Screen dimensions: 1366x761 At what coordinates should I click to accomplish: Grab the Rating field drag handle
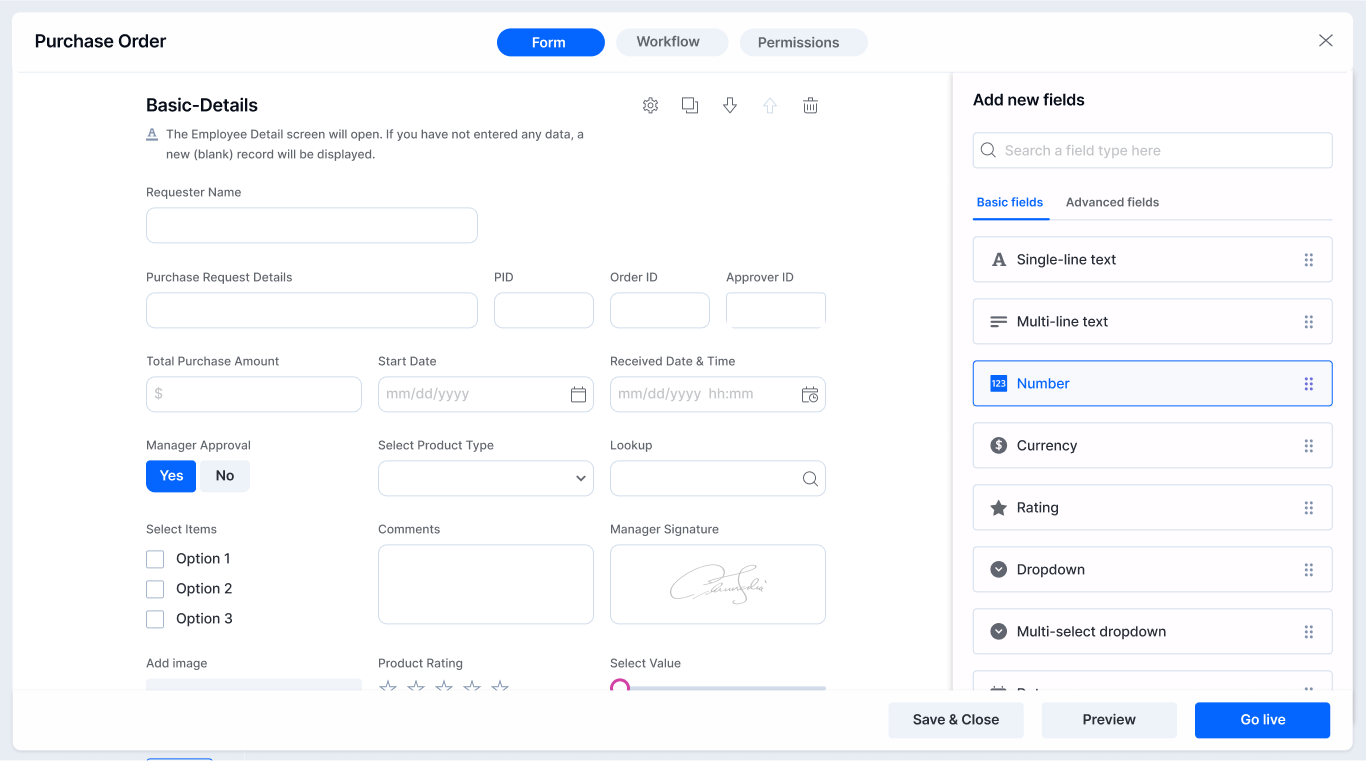point(1309,508)
